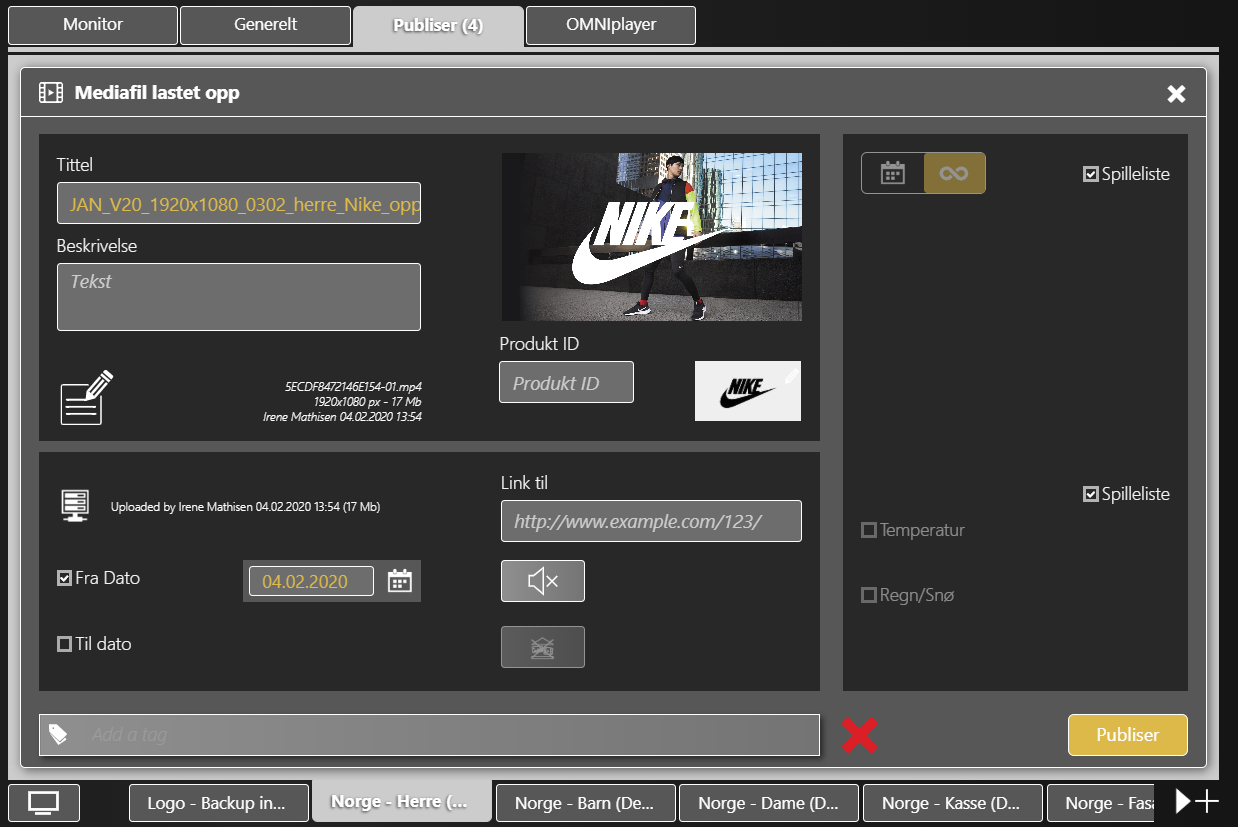Select the Norge - Dame channel tab
1238x827 pixels.
tap(769, 803)
